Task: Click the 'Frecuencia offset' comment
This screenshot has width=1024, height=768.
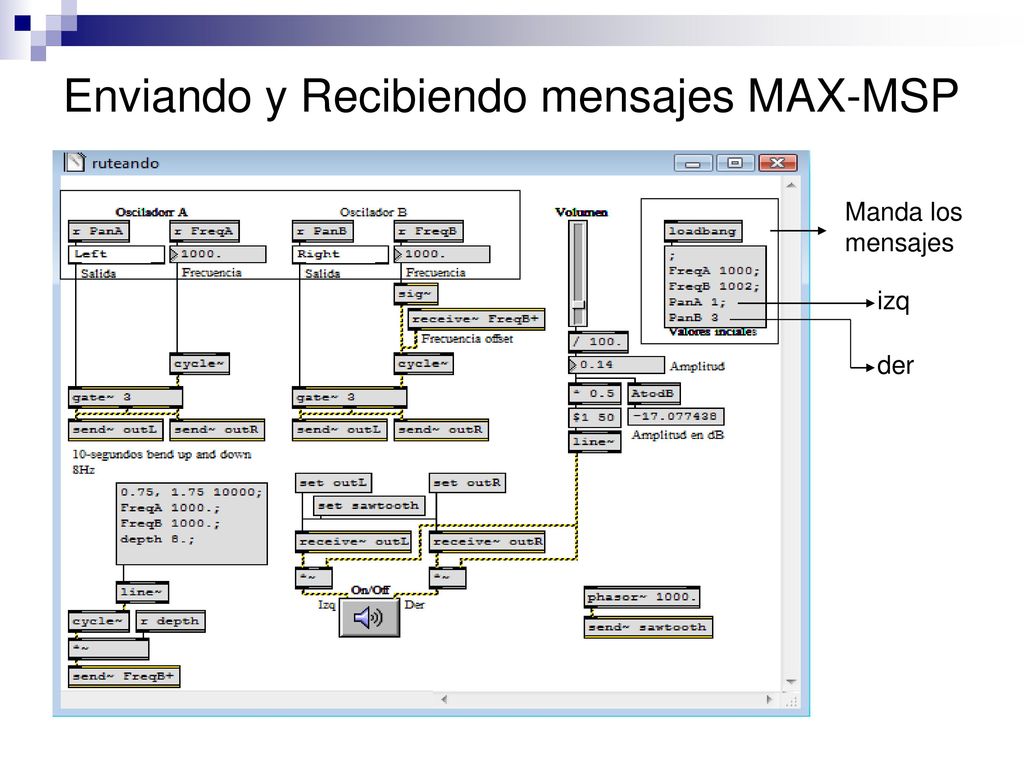Action: click(x=467, y=339)
